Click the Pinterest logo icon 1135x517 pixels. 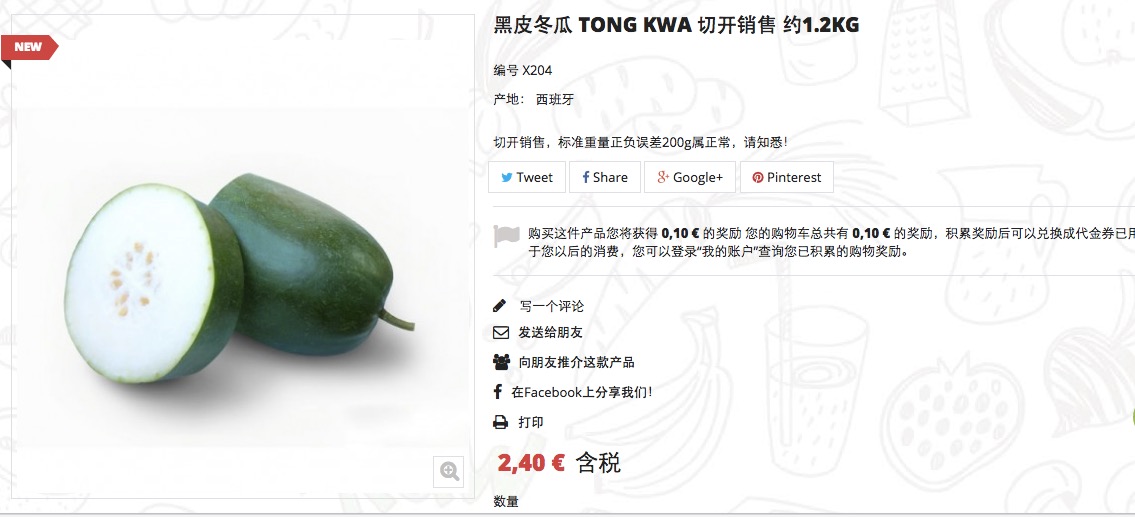click(x=758, y=177)
